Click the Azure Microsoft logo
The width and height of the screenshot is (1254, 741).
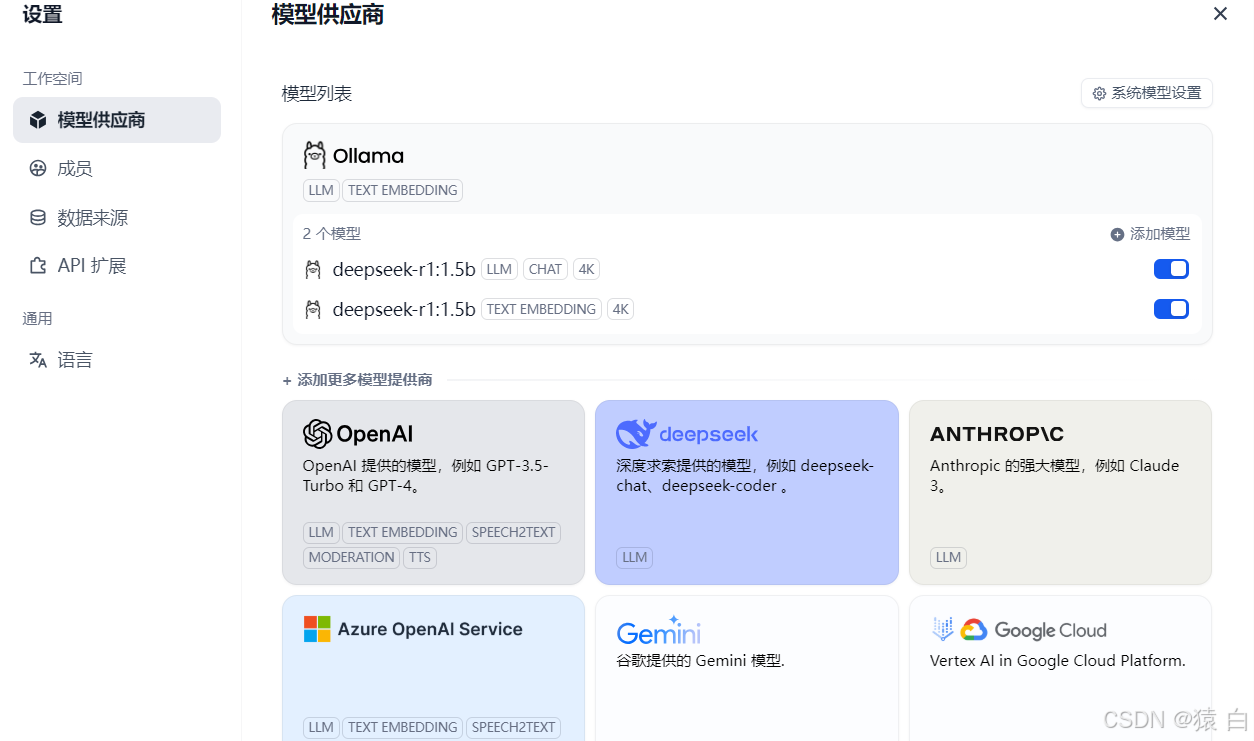pyautogui.click(x=317, y=629)
